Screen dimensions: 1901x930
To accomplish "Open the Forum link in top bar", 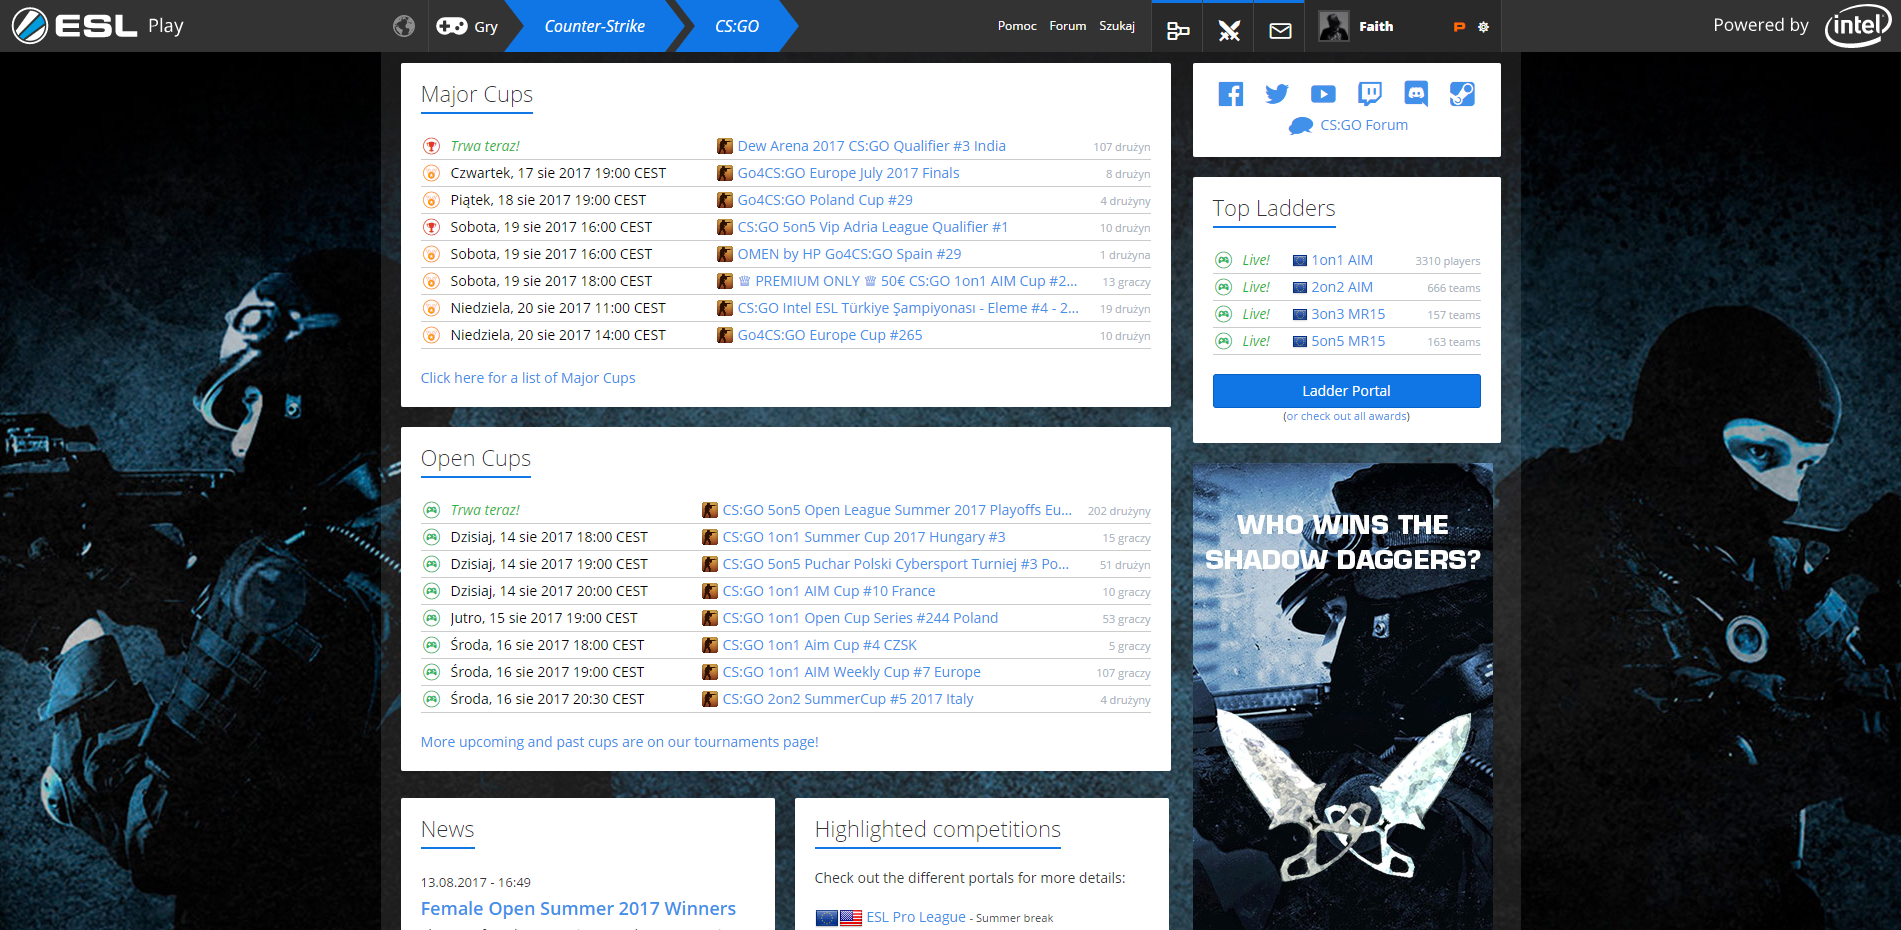I will 1067,26.
